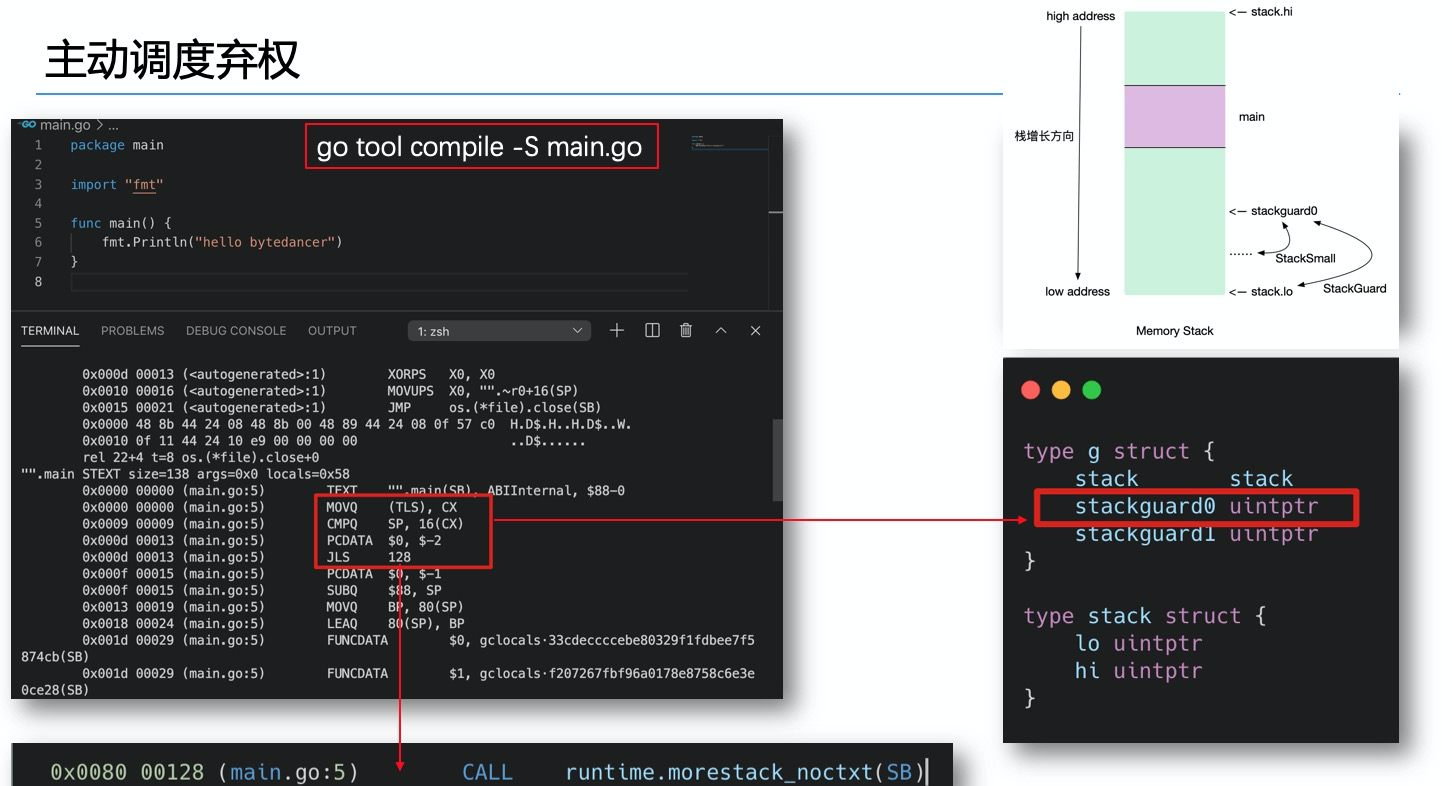Click the 'Memory Stack' diagram caption
The image size is (1452, 786).
tap(1174, 331)
